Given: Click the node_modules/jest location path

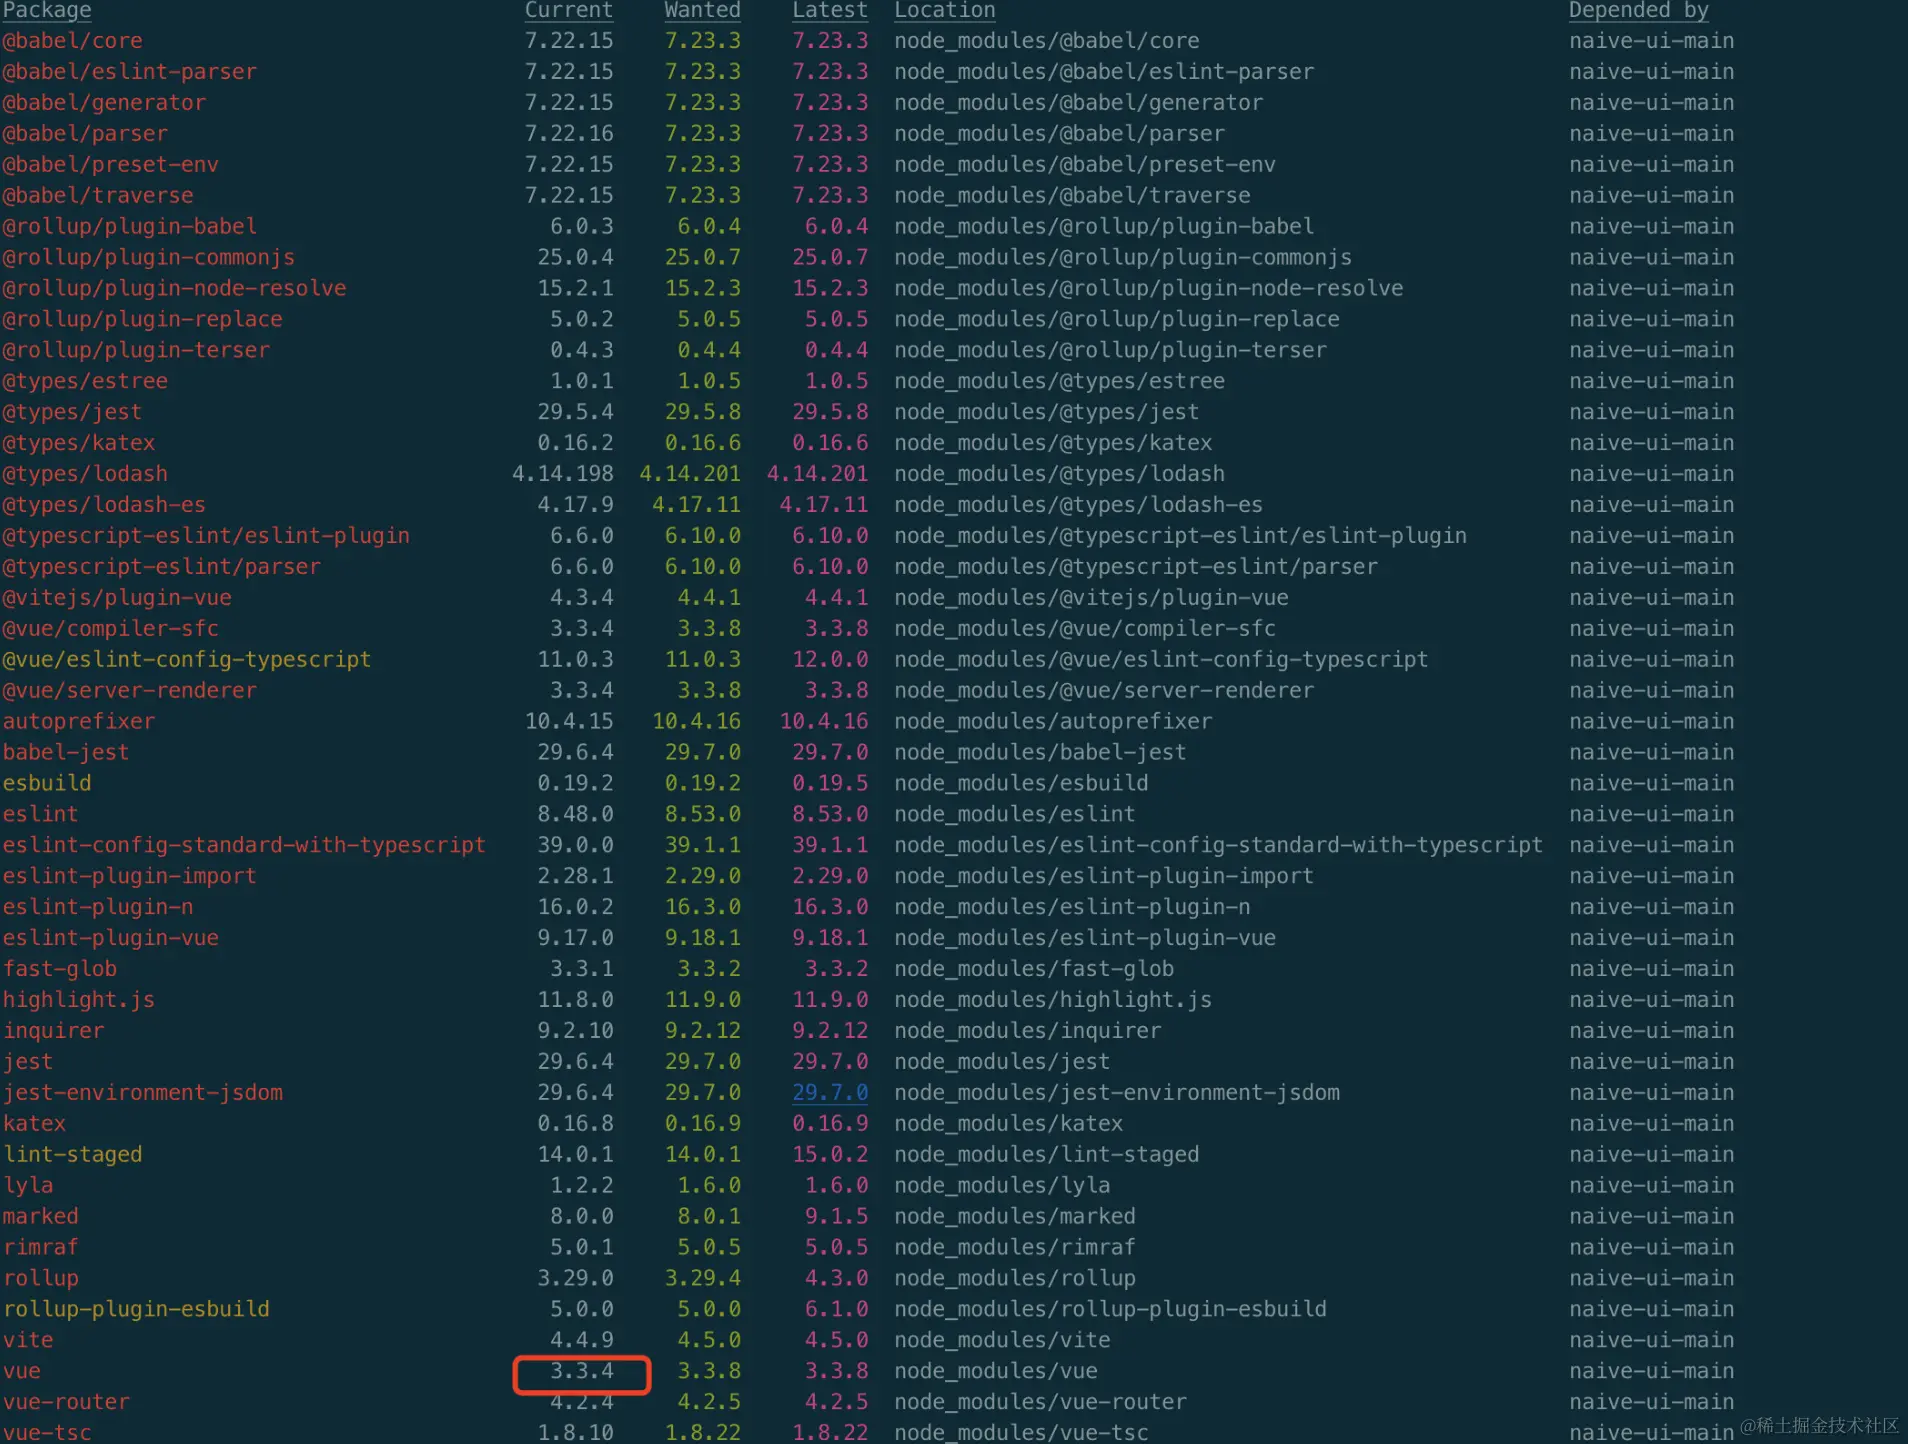Looking at the screenshot, I should coord(1002,1062).
